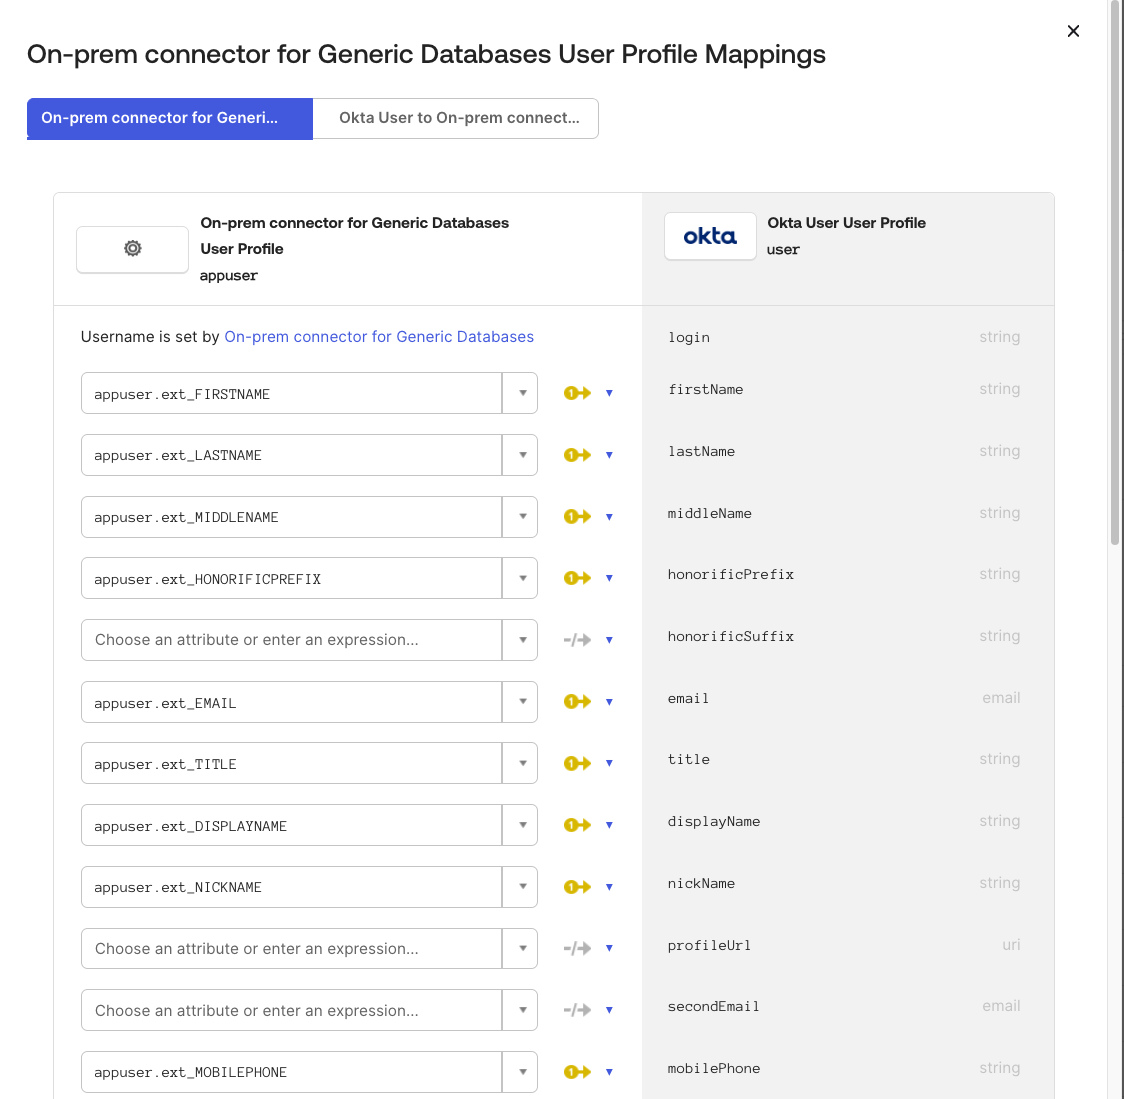Click the mapping arrow icon beside lastName row
This screenshot has height=1099, width=1124.
pos(577,455)
